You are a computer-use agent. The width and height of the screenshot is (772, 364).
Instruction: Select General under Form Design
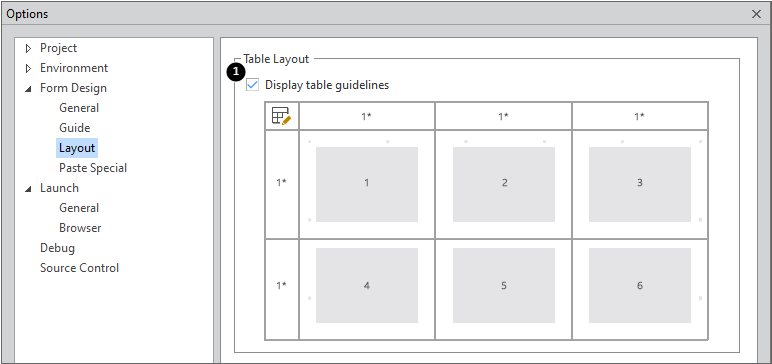coord(79,108)
